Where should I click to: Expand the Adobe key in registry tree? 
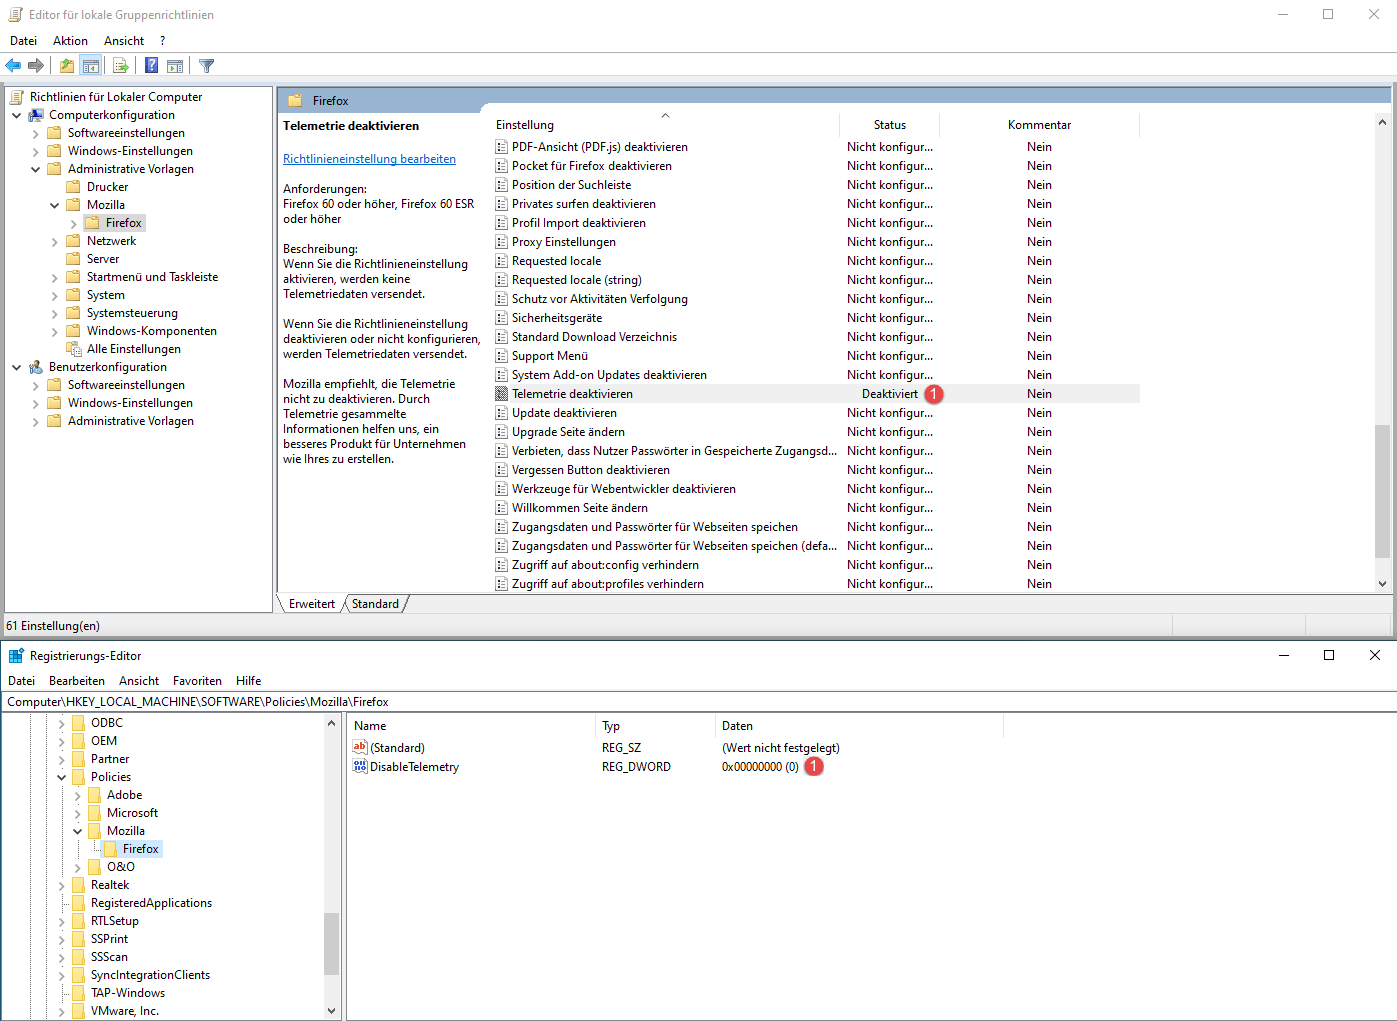pos(77,795)
